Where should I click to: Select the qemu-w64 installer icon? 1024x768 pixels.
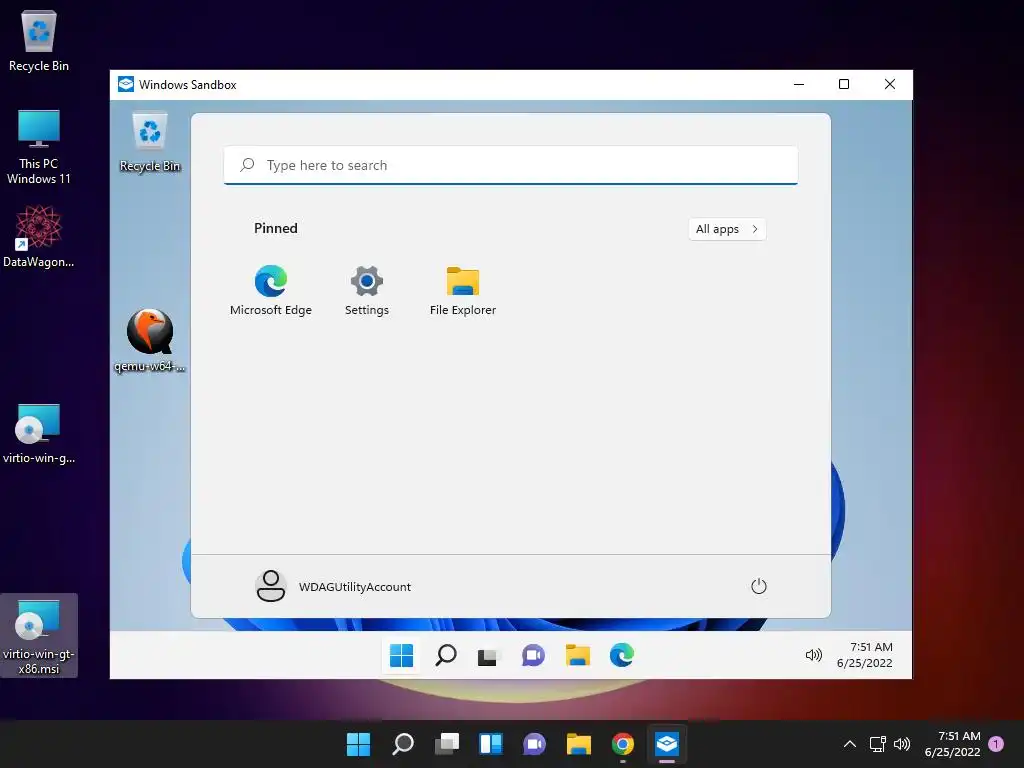coord(150,340)
